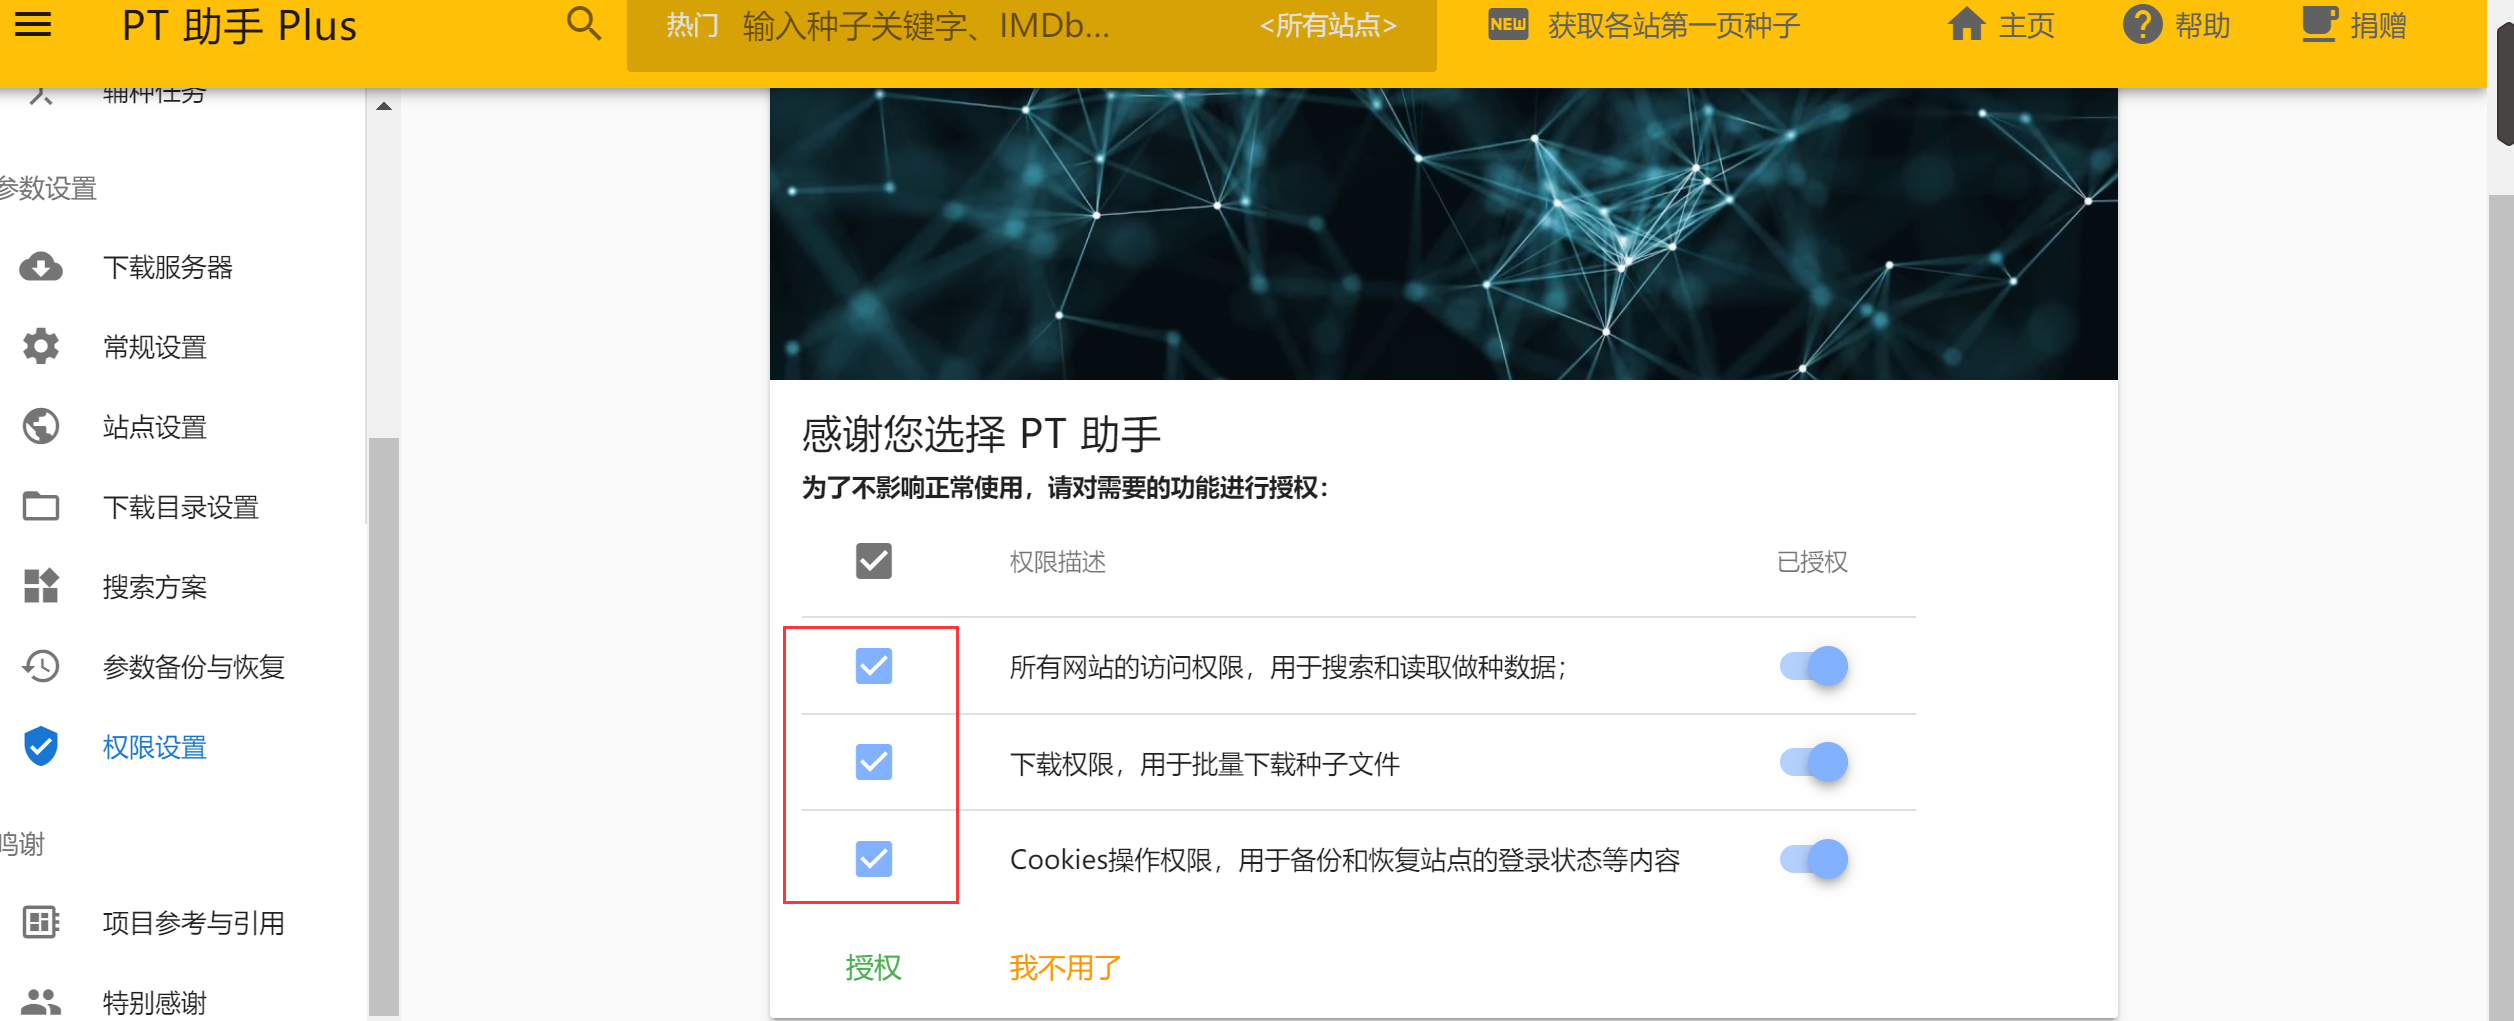Click the search scheme widgets icon
2514x1021 pixels.
(41, 586)
